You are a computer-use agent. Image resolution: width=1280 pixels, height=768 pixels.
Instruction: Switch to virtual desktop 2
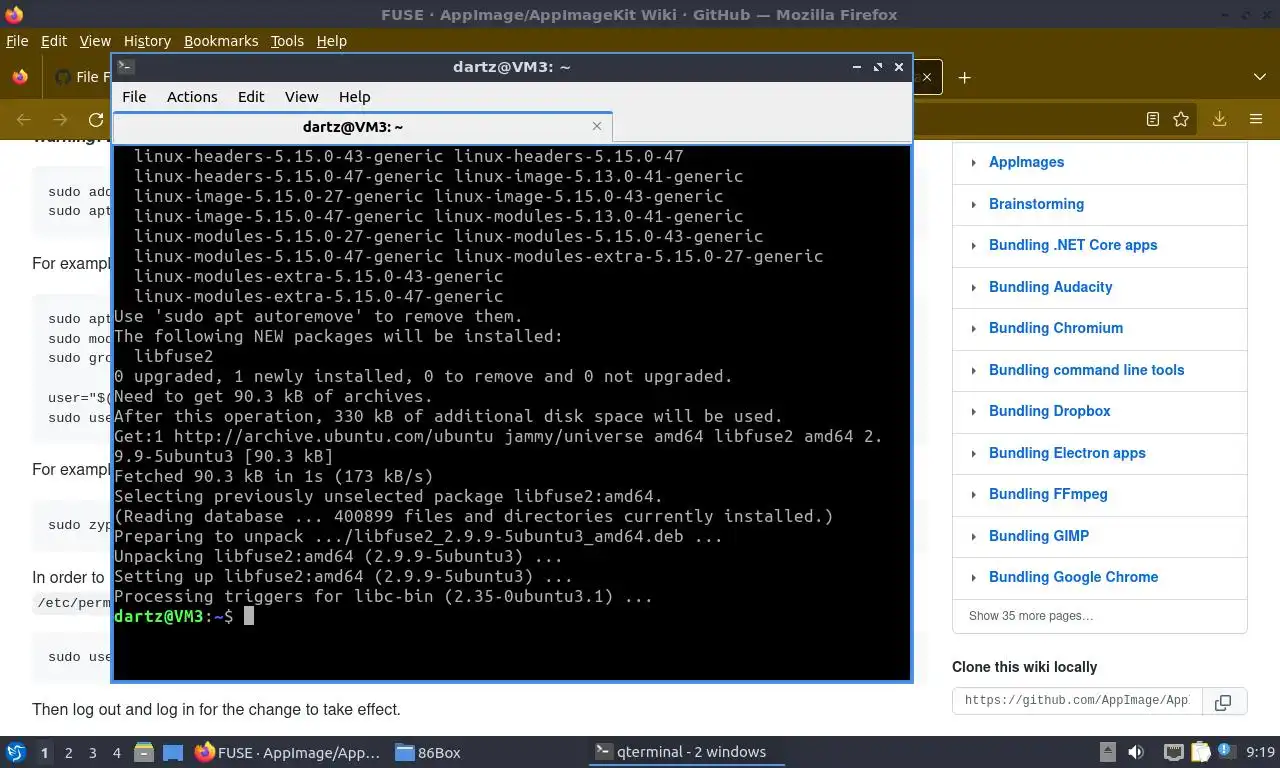68,753
